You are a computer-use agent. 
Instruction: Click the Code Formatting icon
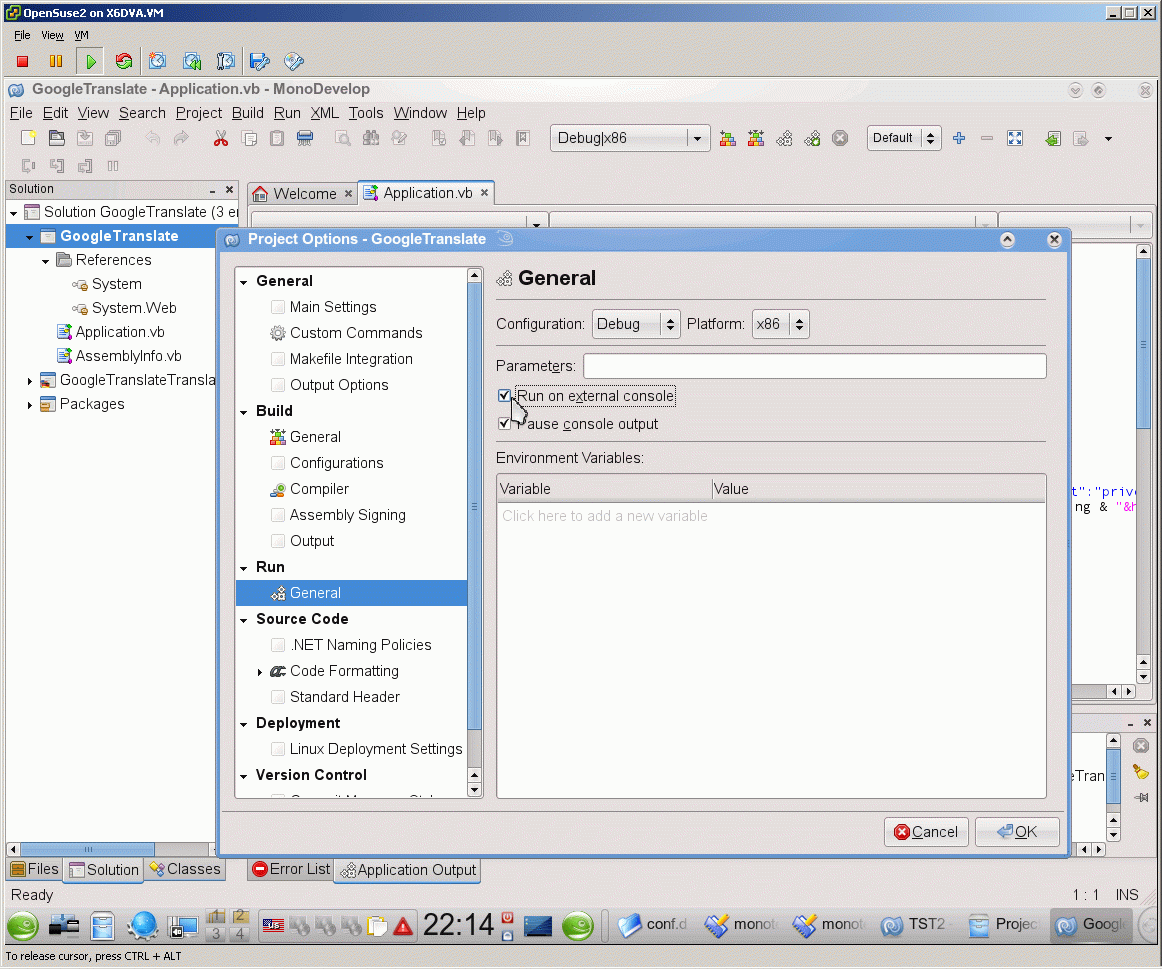pyautogui.click(x=278, y=671)
